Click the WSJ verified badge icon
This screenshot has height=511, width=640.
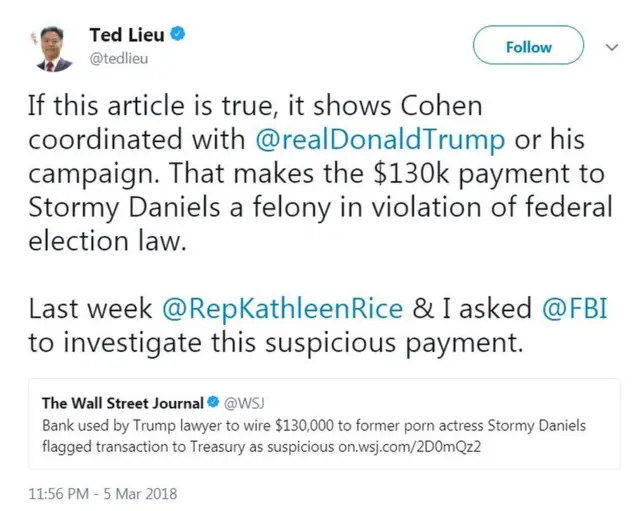coord(212,403)
